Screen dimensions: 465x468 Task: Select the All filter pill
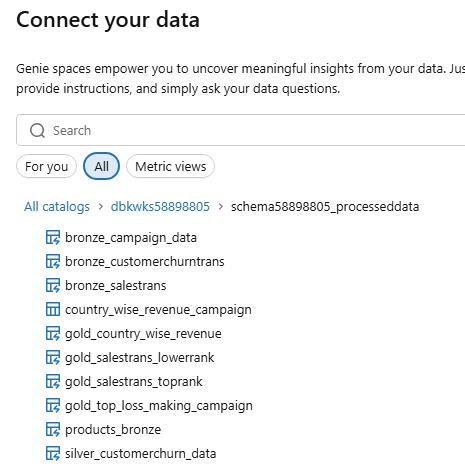click(x=101, y=166)
